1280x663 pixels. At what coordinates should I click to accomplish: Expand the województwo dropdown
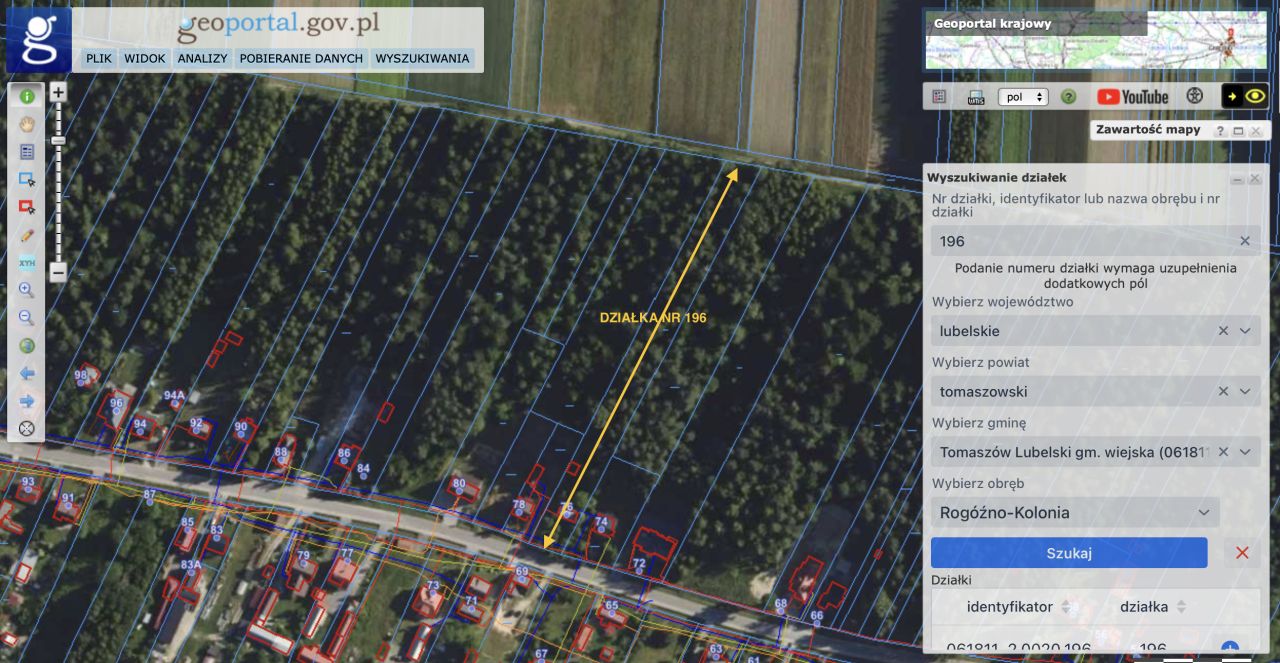pyautogui.click(x=1245, y=330)
